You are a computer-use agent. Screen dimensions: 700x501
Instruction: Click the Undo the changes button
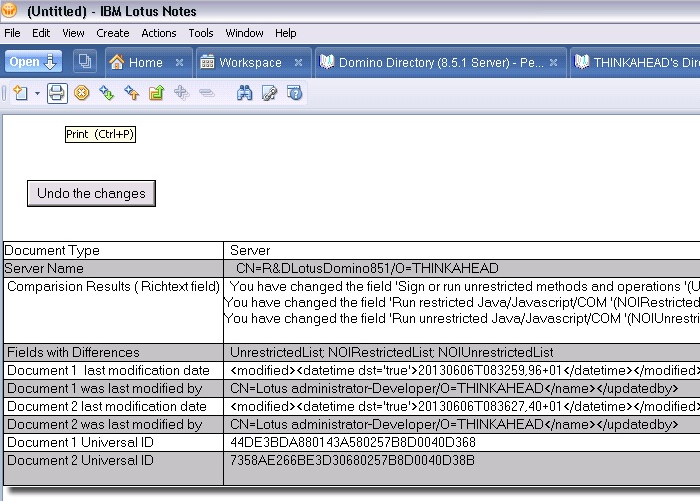pyautogui.click(x=92, y=193)
